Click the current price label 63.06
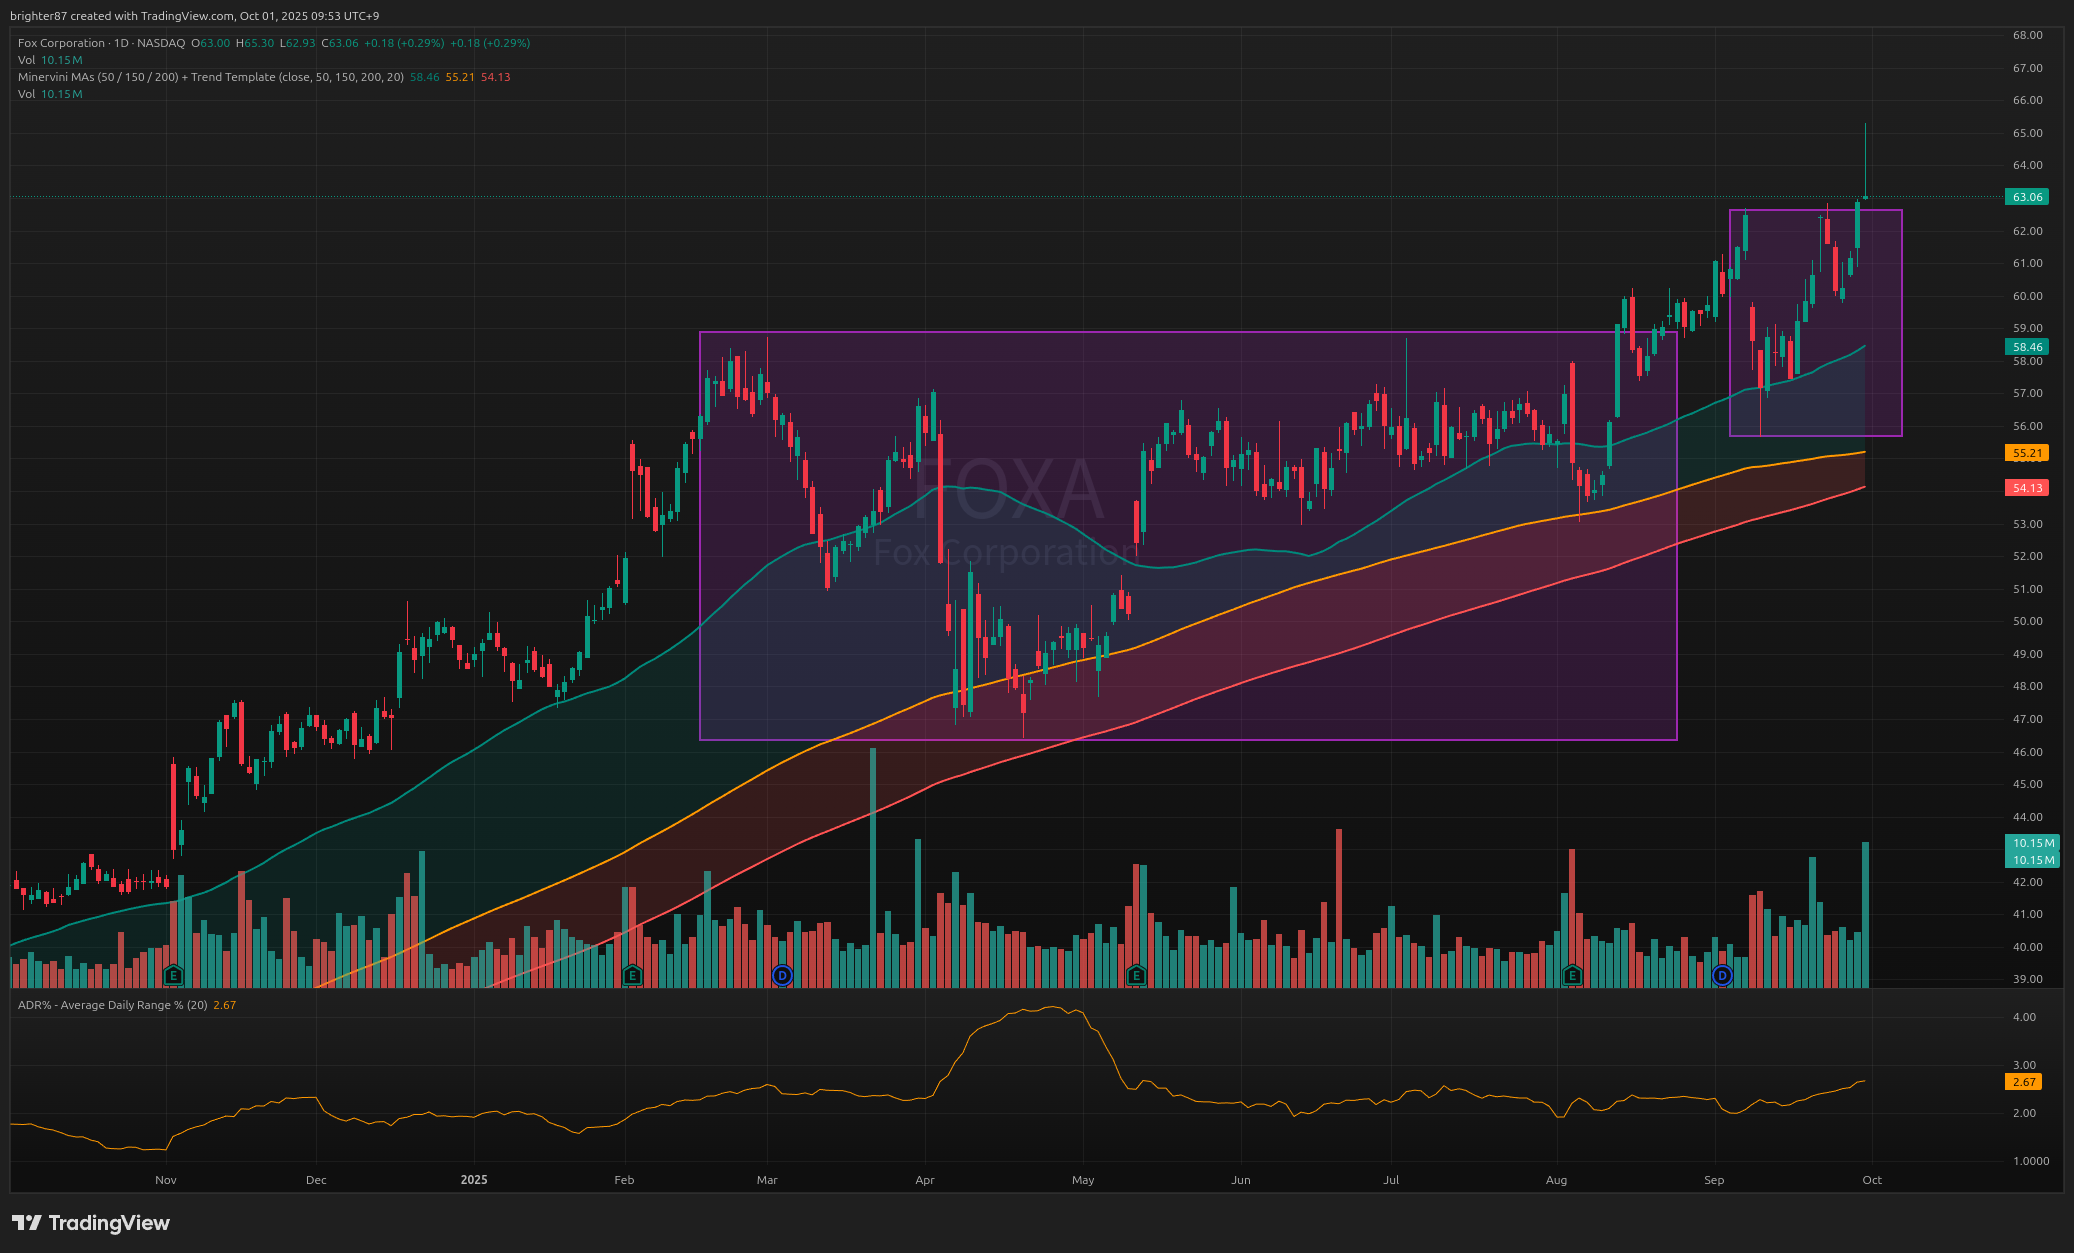 pyautogui.click(x=2027, y=197)
